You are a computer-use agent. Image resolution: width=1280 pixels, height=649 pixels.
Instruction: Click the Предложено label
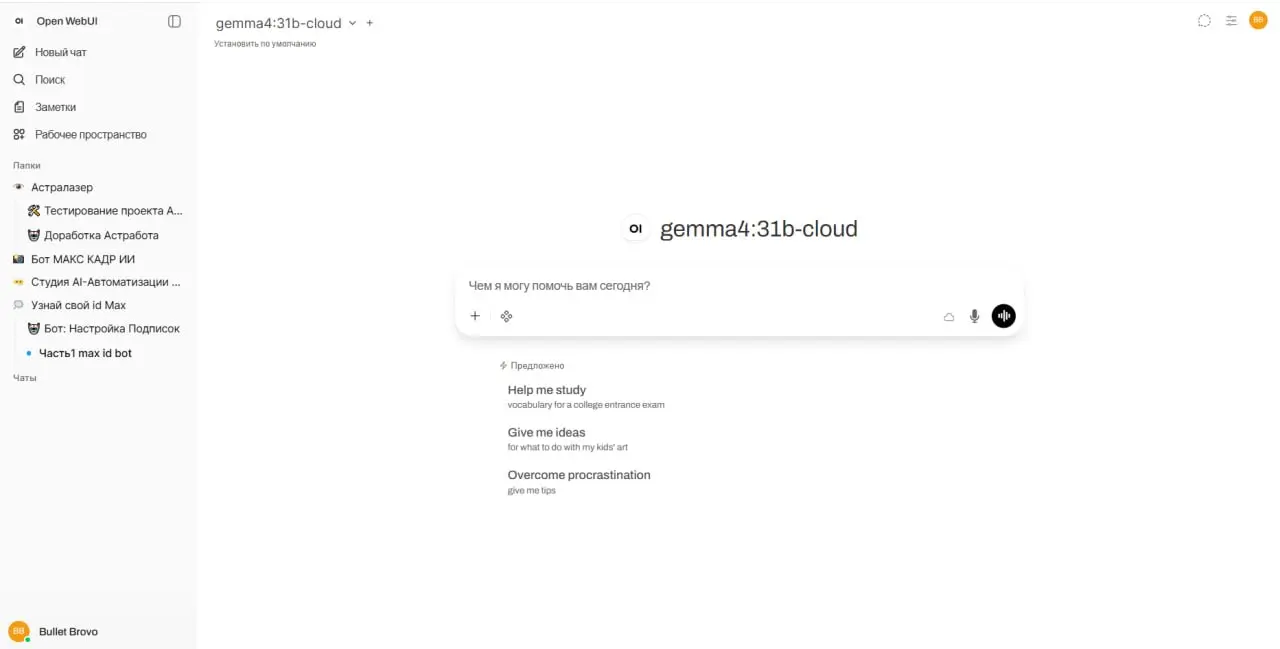tap(537, 366)
